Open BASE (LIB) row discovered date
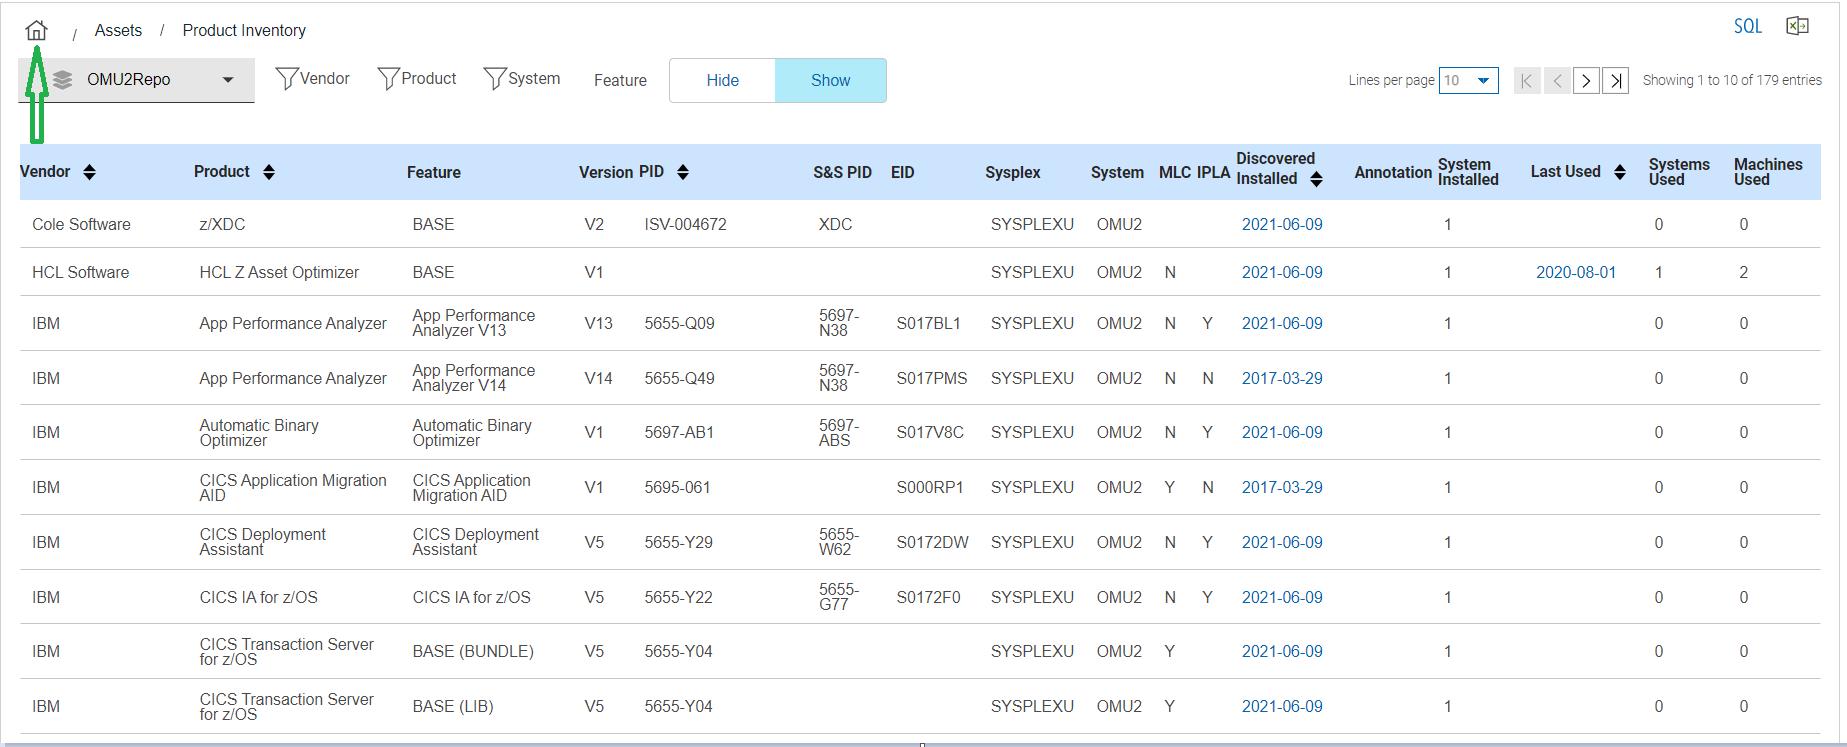The width and height of the screenshot is (1847, 747). click(x=1282, y=706)
